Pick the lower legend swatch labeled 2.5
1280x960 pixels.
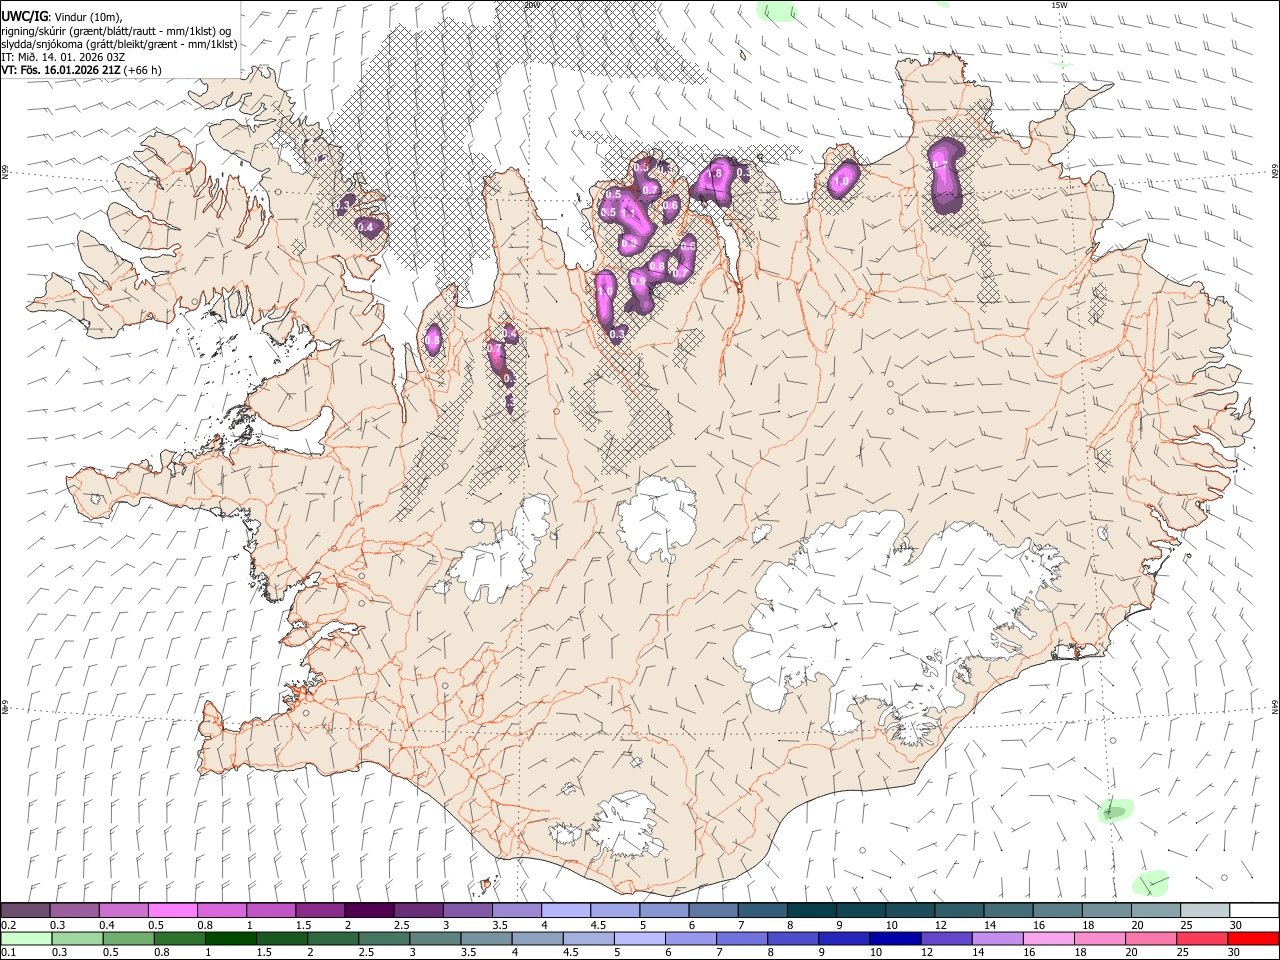coord(384,939)
